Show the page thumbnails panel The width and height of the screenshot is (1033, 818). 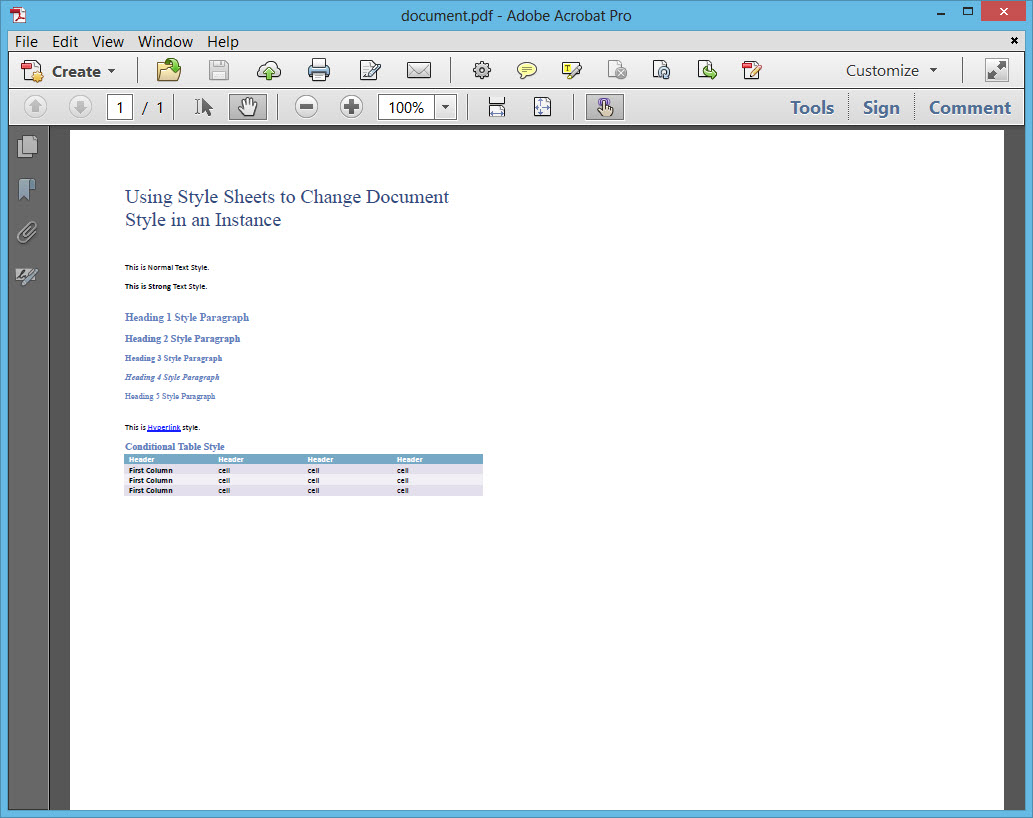pyautogui.click(x=27, y=146)
